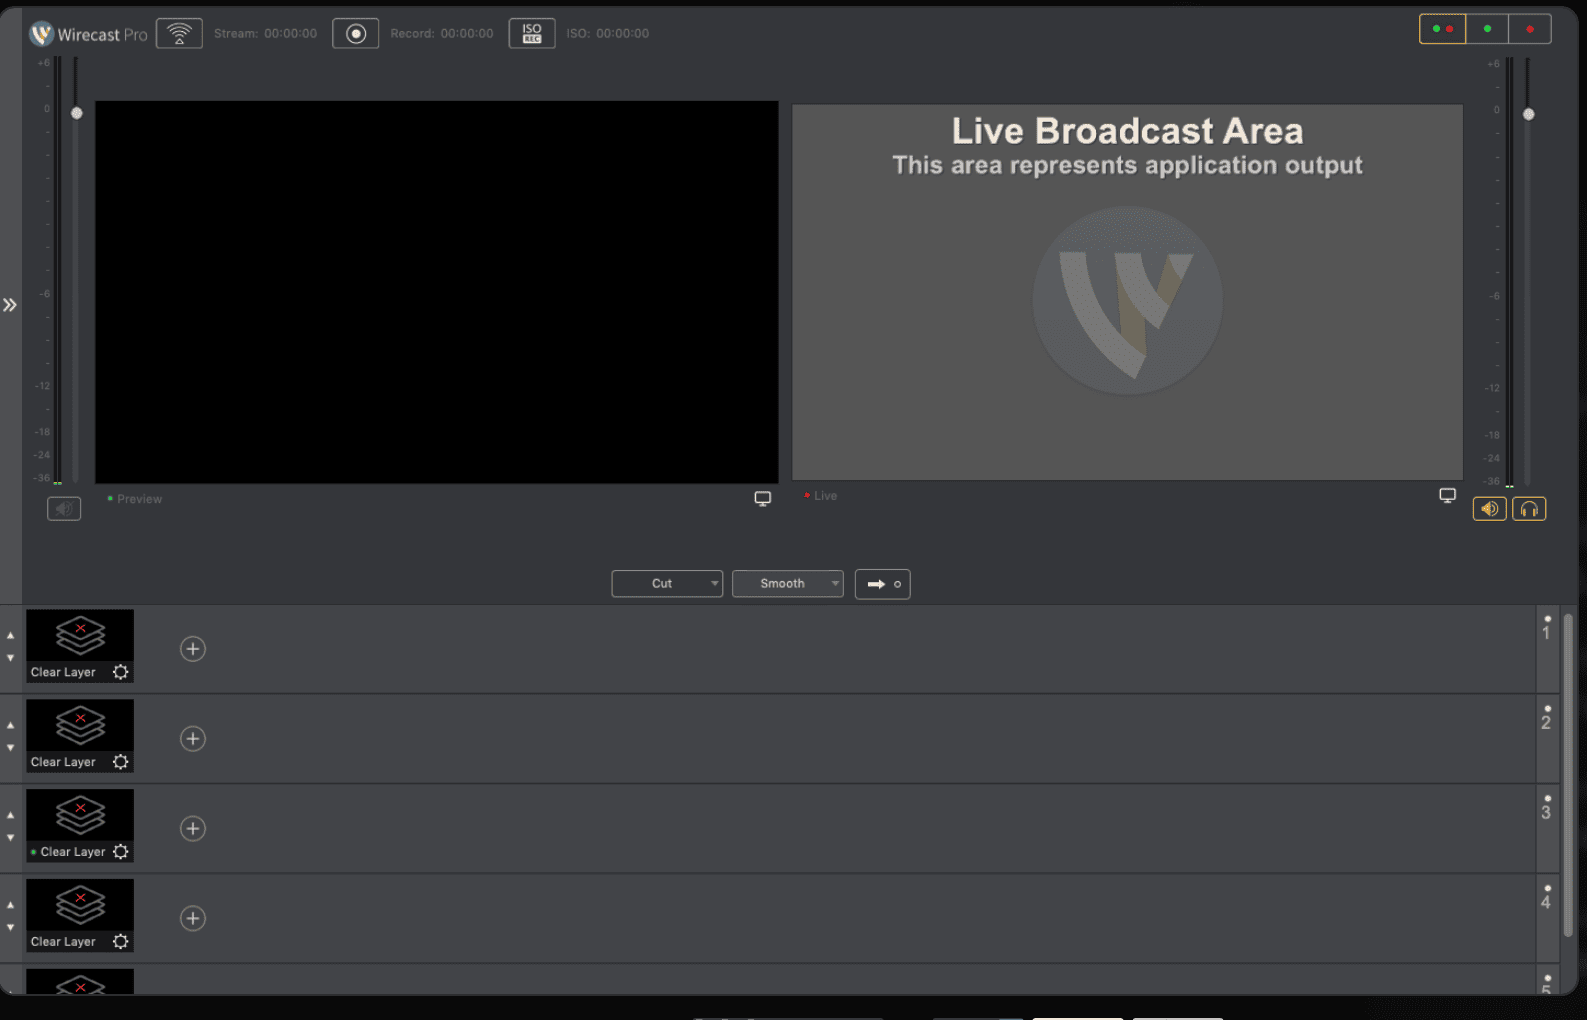The width and height of the screenshot is (1587, 1020).
Task: Click the layers panel vertical scrollbar
Action: (1568, 775)
